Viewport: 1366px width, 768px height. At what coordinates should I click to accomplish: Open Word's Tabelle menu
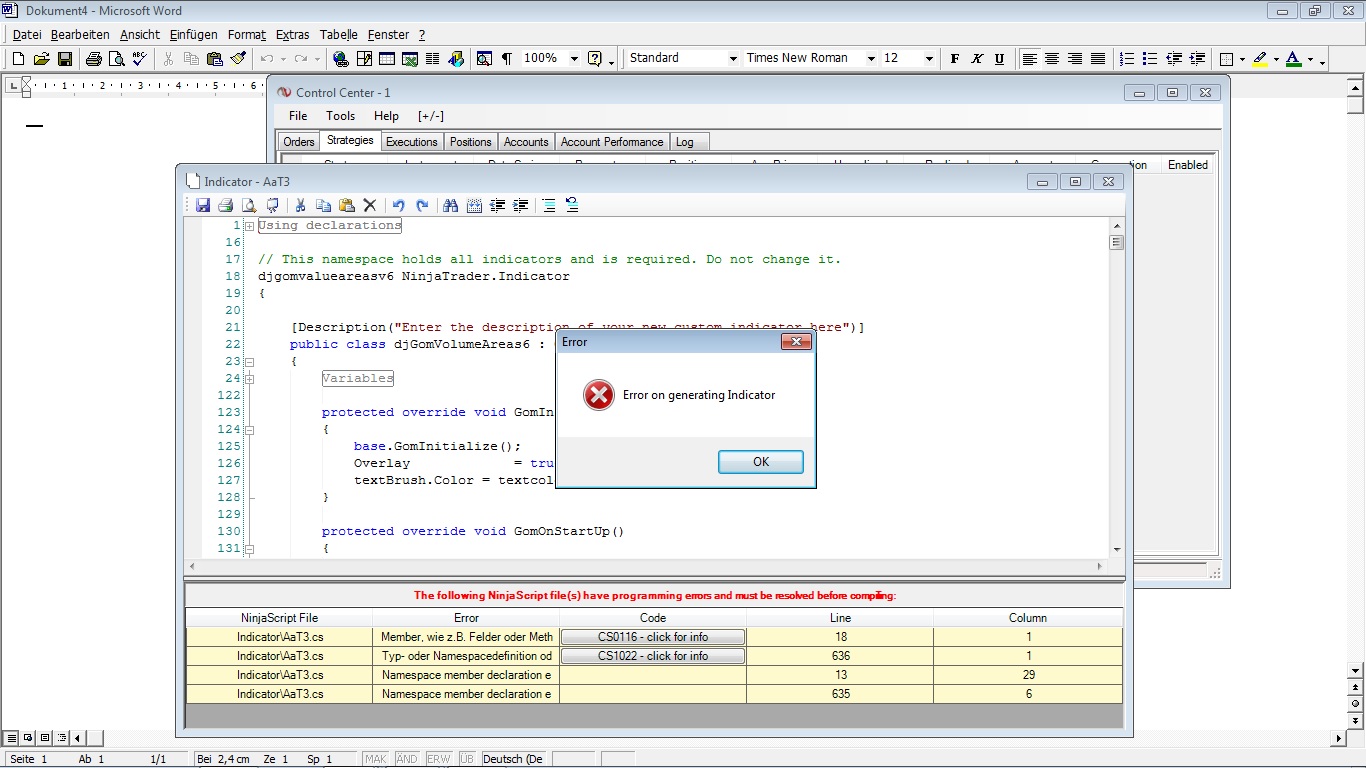click(339, 34)
